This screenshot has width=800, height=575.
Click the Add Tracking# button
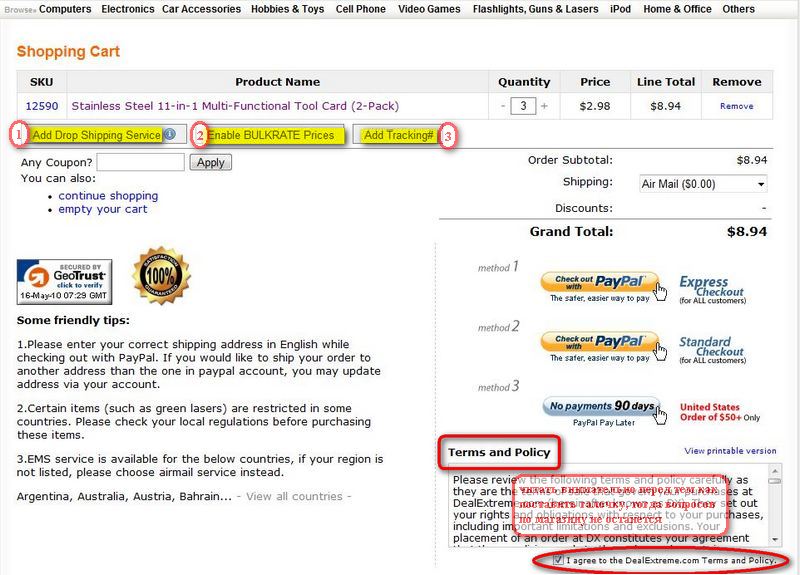[398, 135]
